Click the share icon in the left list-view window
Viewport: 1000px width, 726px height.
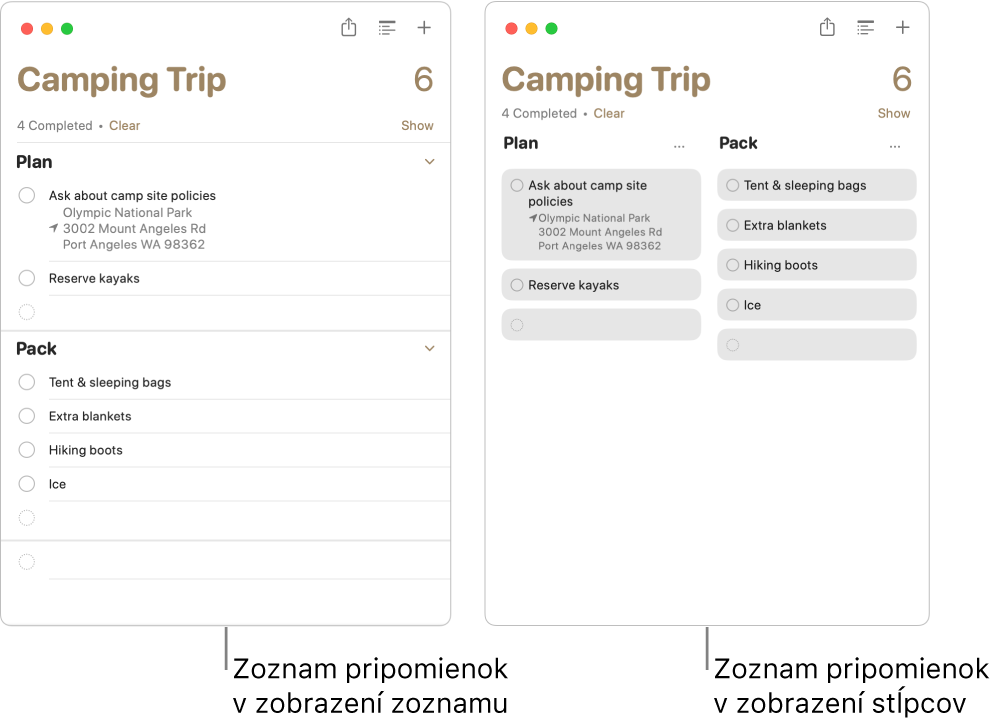348,27
